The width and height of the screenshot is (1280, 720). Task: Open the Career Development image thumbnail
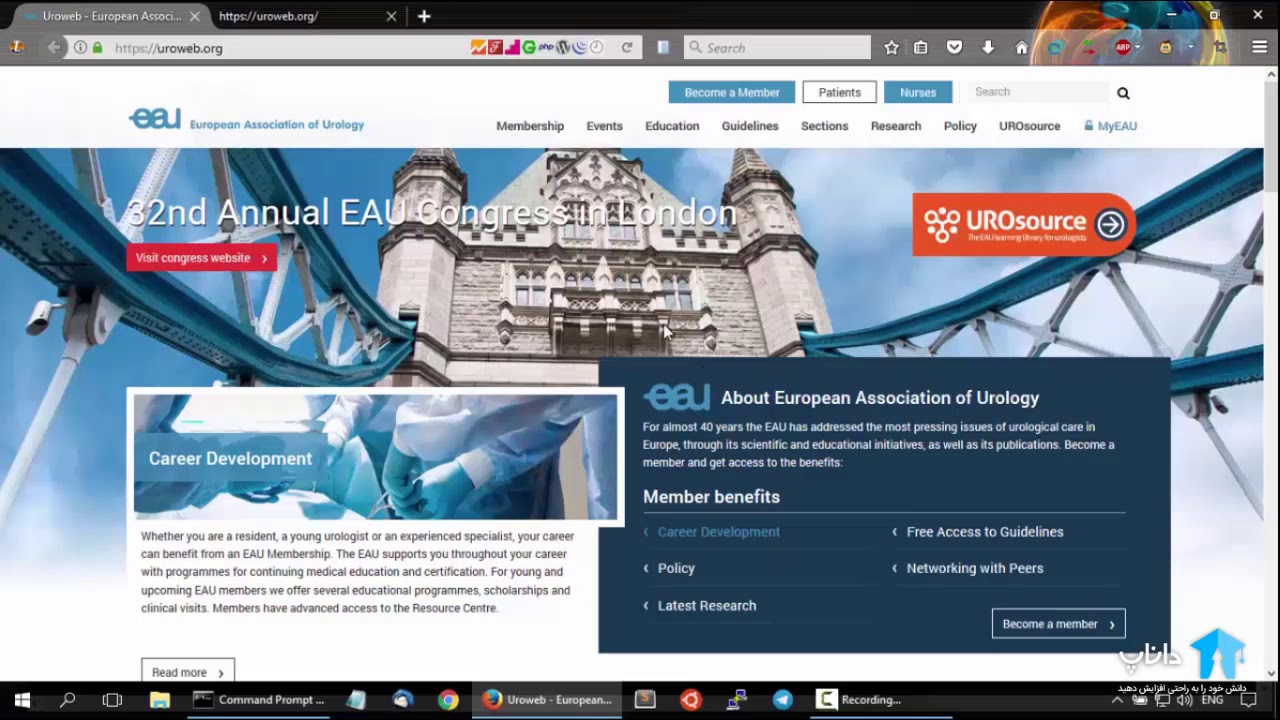pyautogui.click(x=376, y=457)
